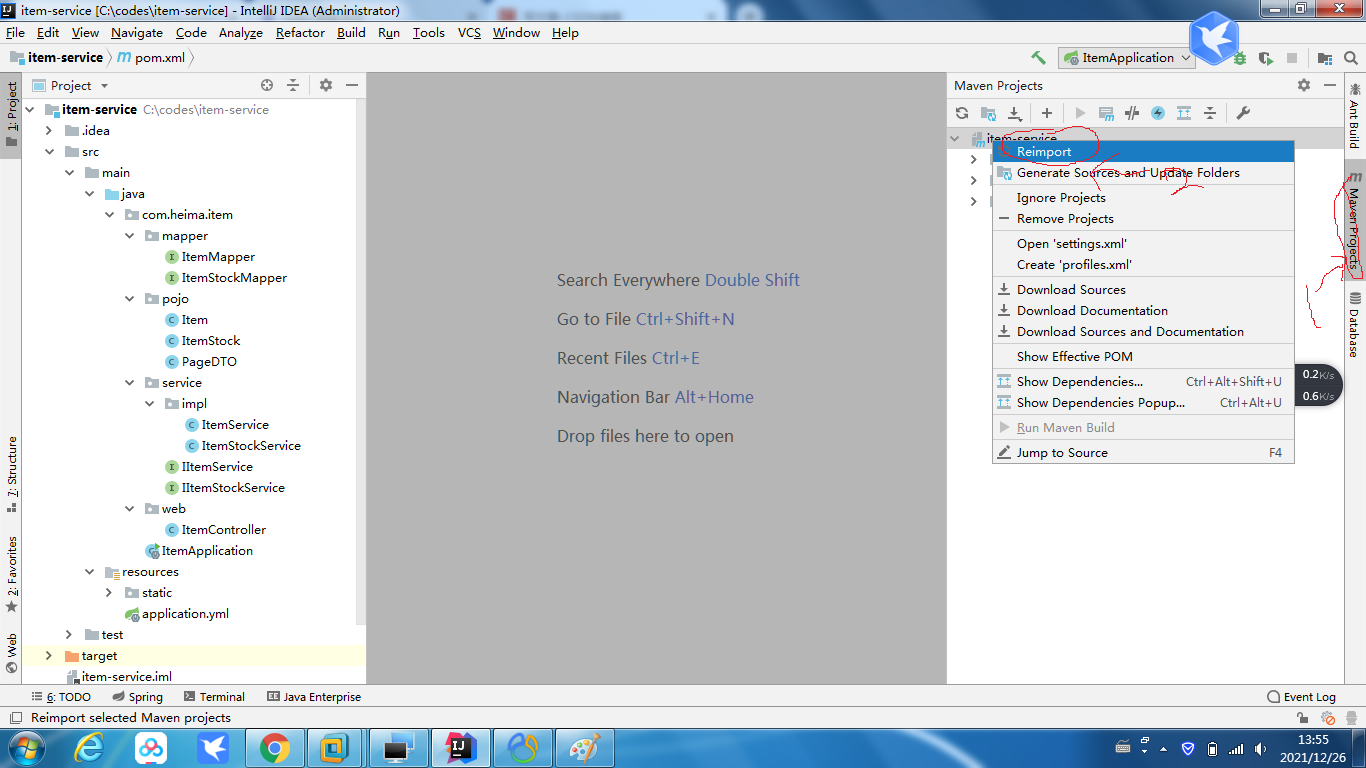Click Windows Start button
1366x768 pixels.
click(x=25, y=748)
